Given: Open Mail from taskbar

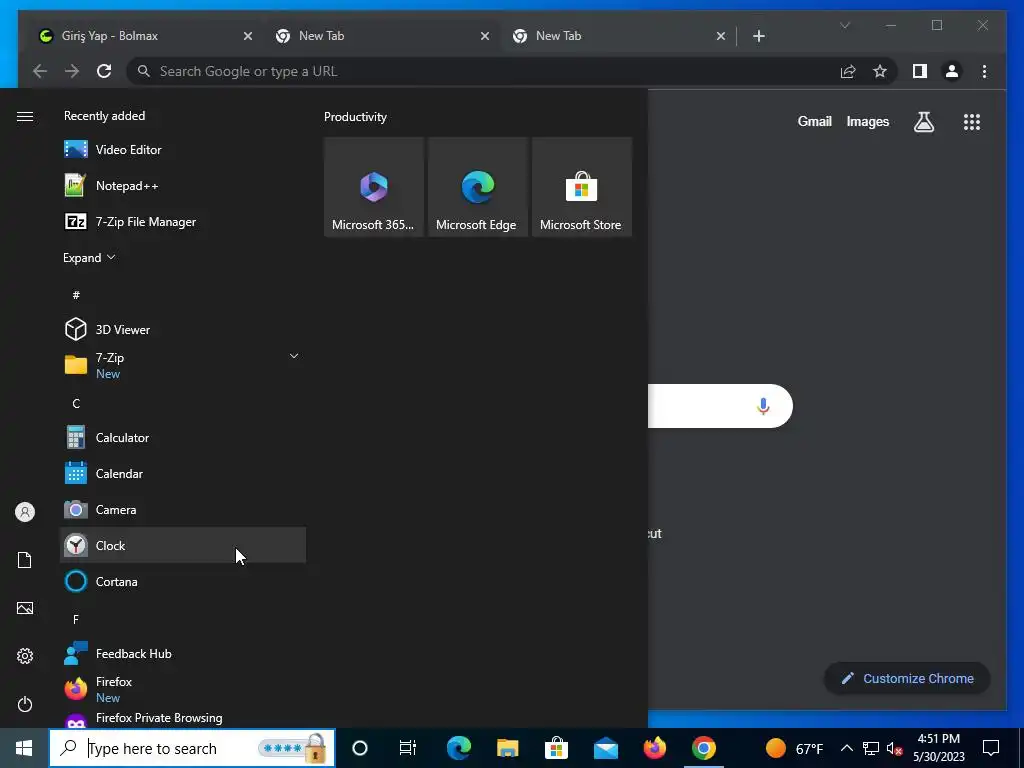Looking at the screenshot, I should click(x=605, y=748).
